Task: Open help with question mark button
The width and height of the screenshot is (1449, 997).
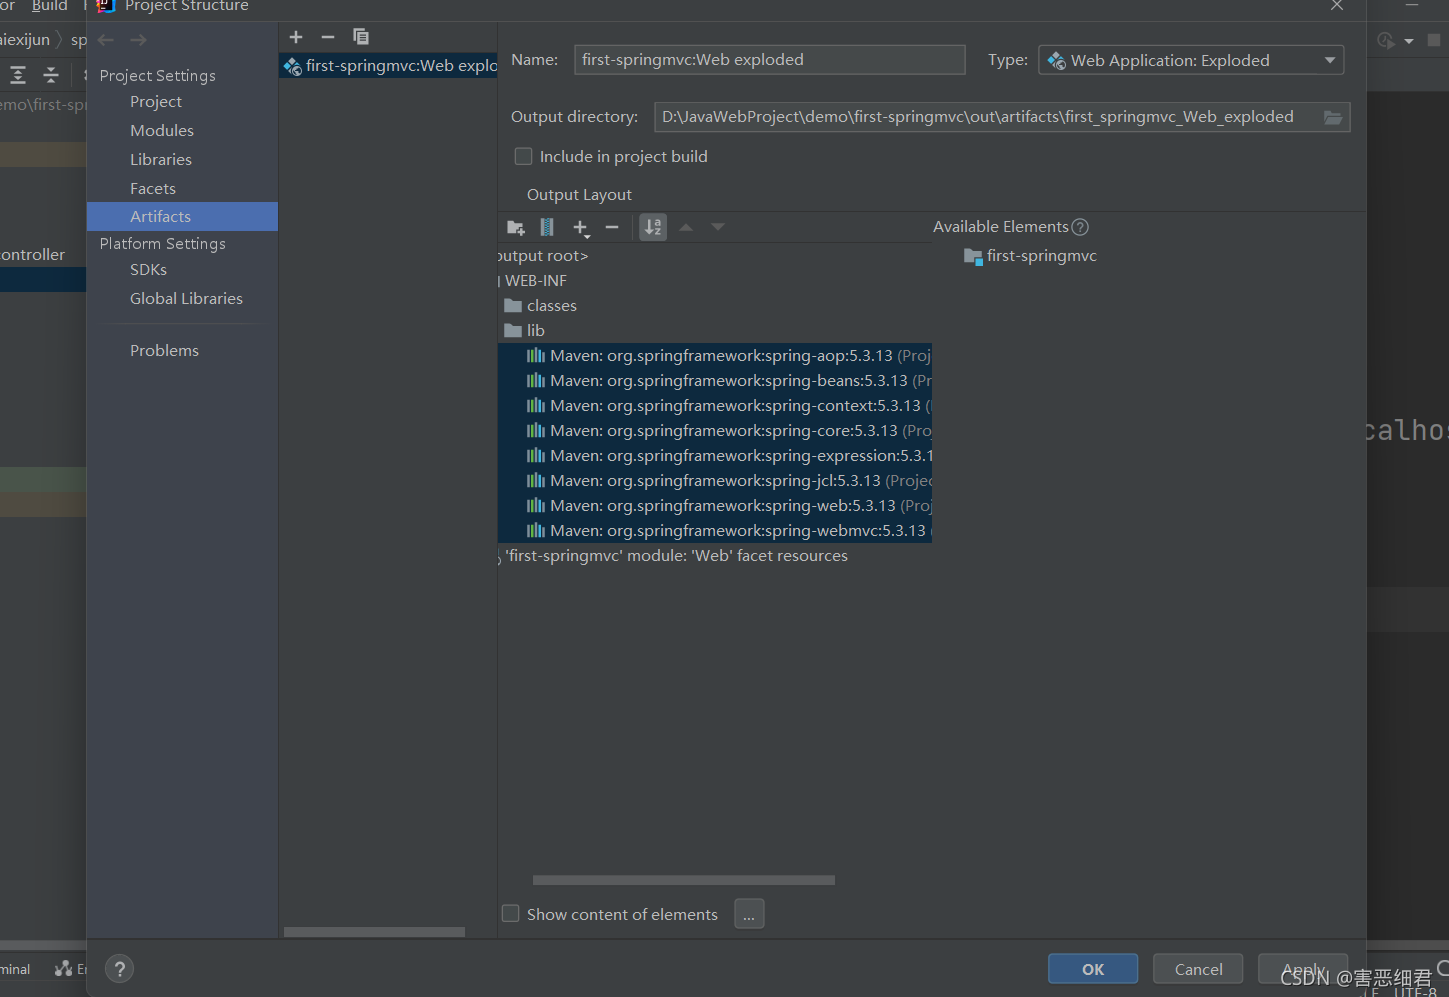Action: coord(119,968)
